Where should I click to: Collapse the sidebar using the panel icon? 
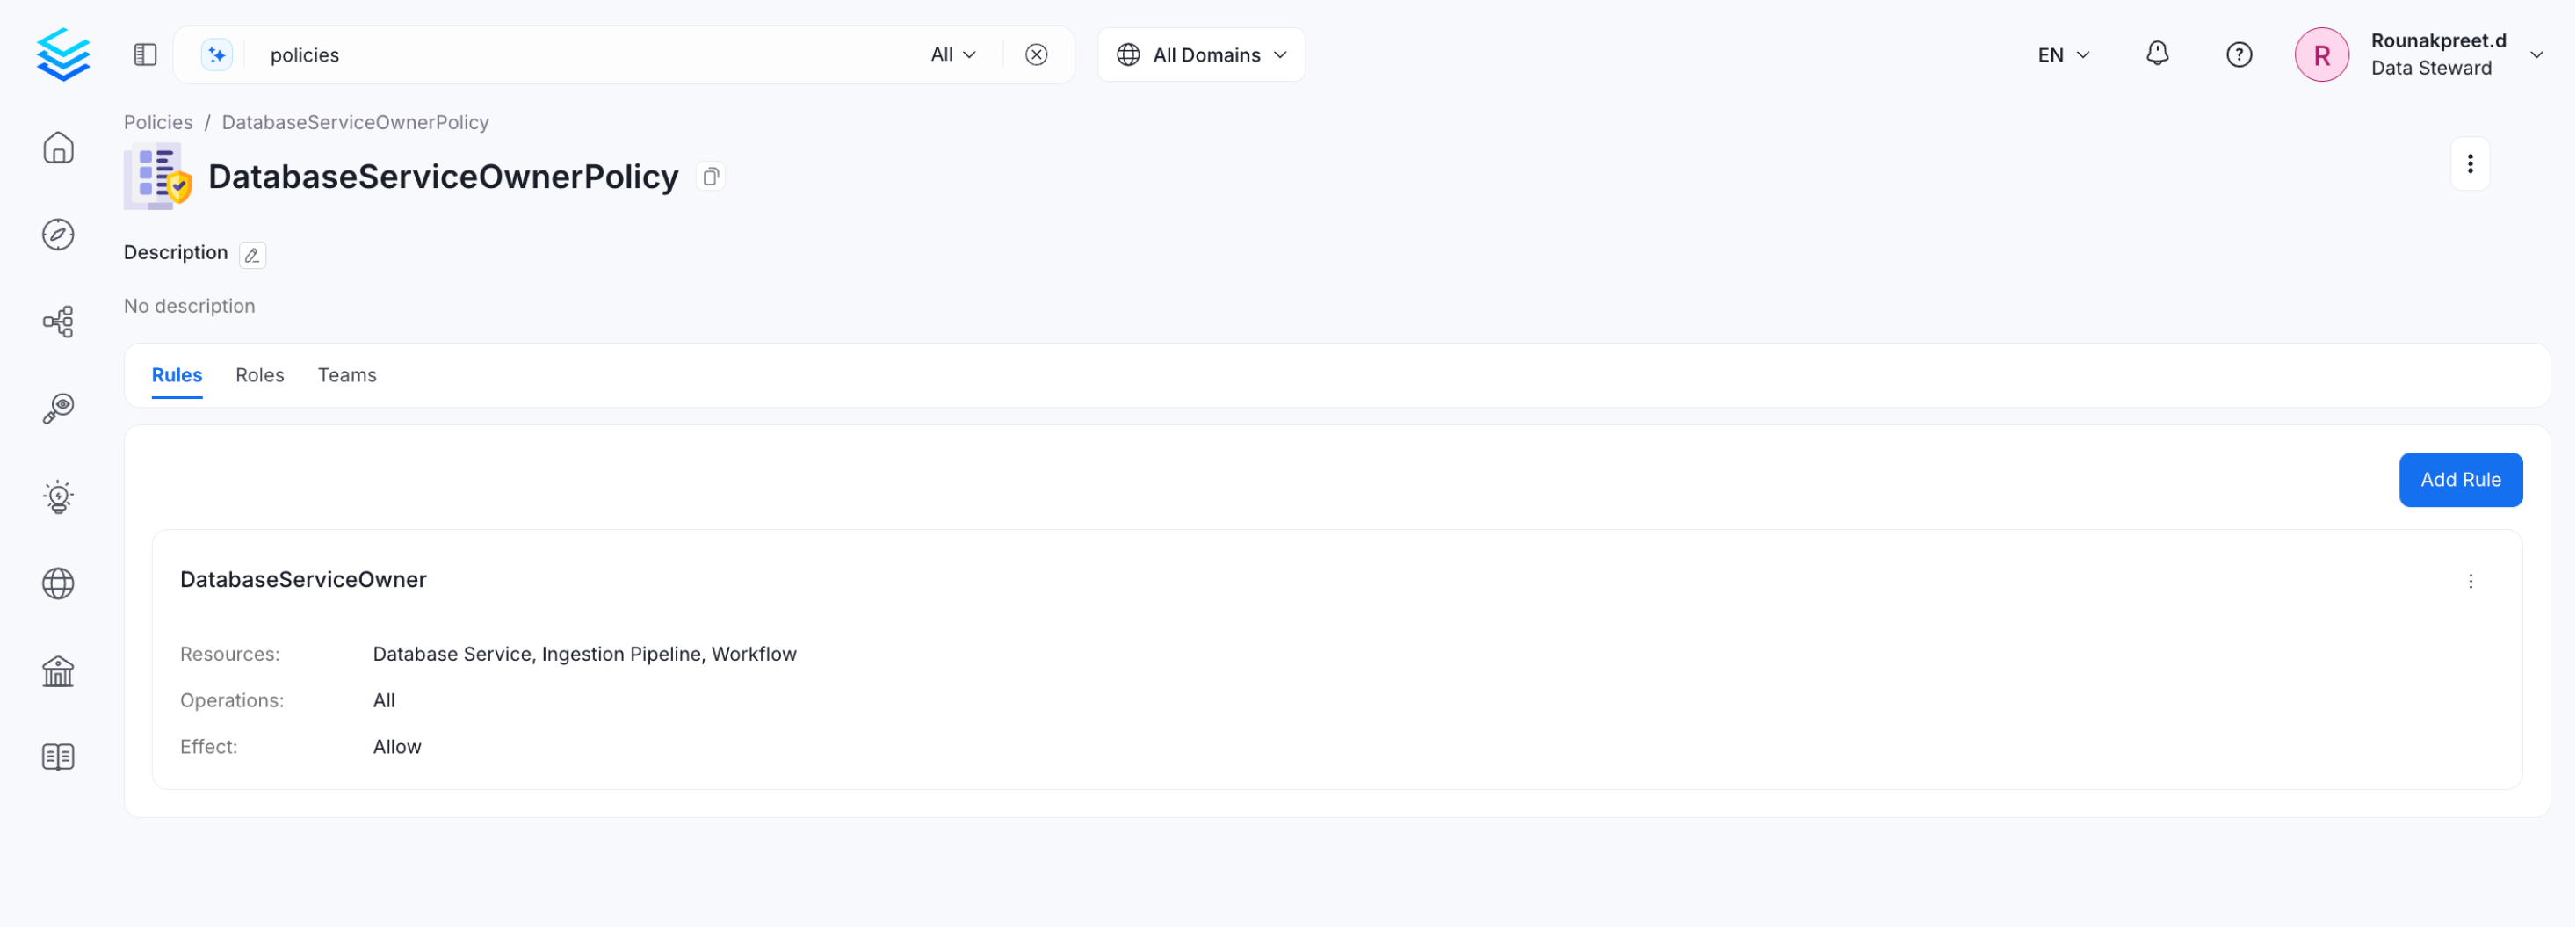[145, 54]
